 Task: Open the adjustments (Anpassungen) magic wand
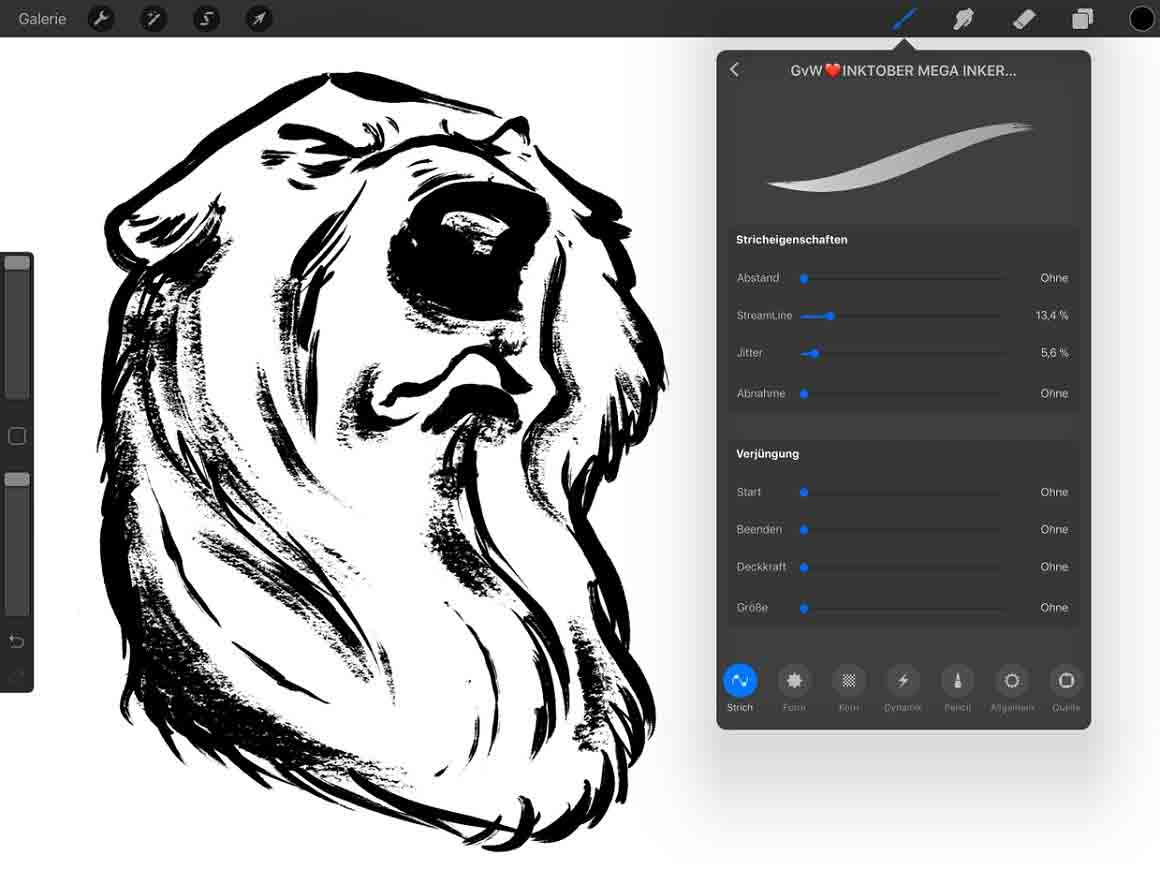pyautogui.click(x=153, y=18)
